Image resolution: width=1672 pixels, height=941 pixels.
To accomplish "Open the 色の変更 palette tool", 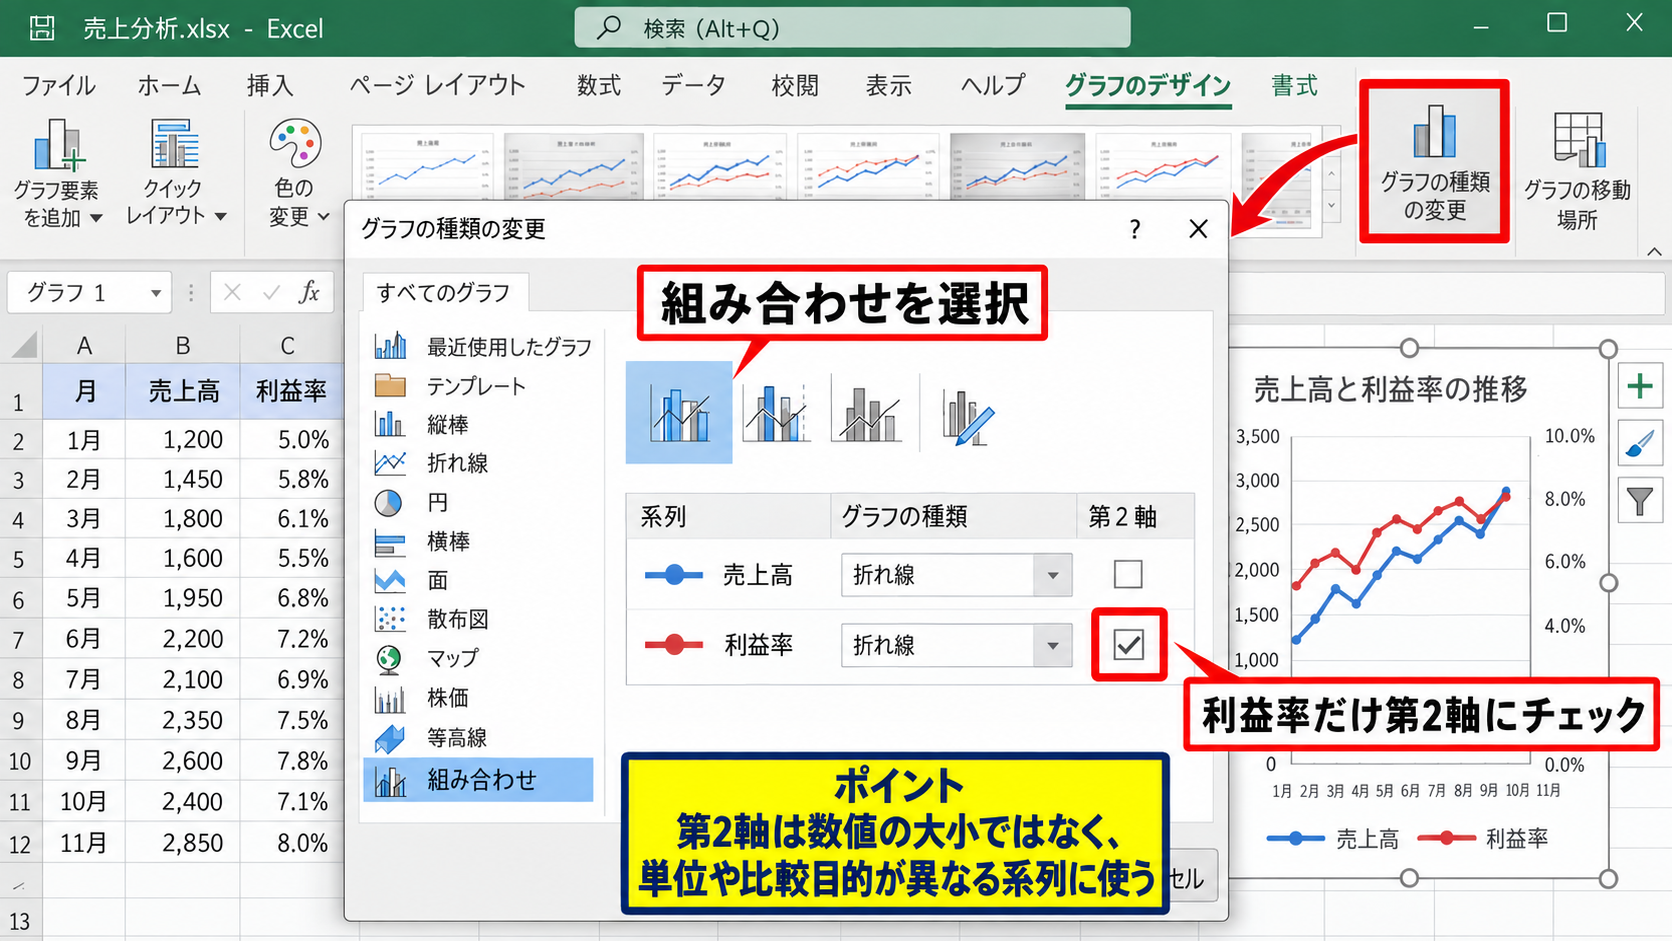I will tap(296, 172).
